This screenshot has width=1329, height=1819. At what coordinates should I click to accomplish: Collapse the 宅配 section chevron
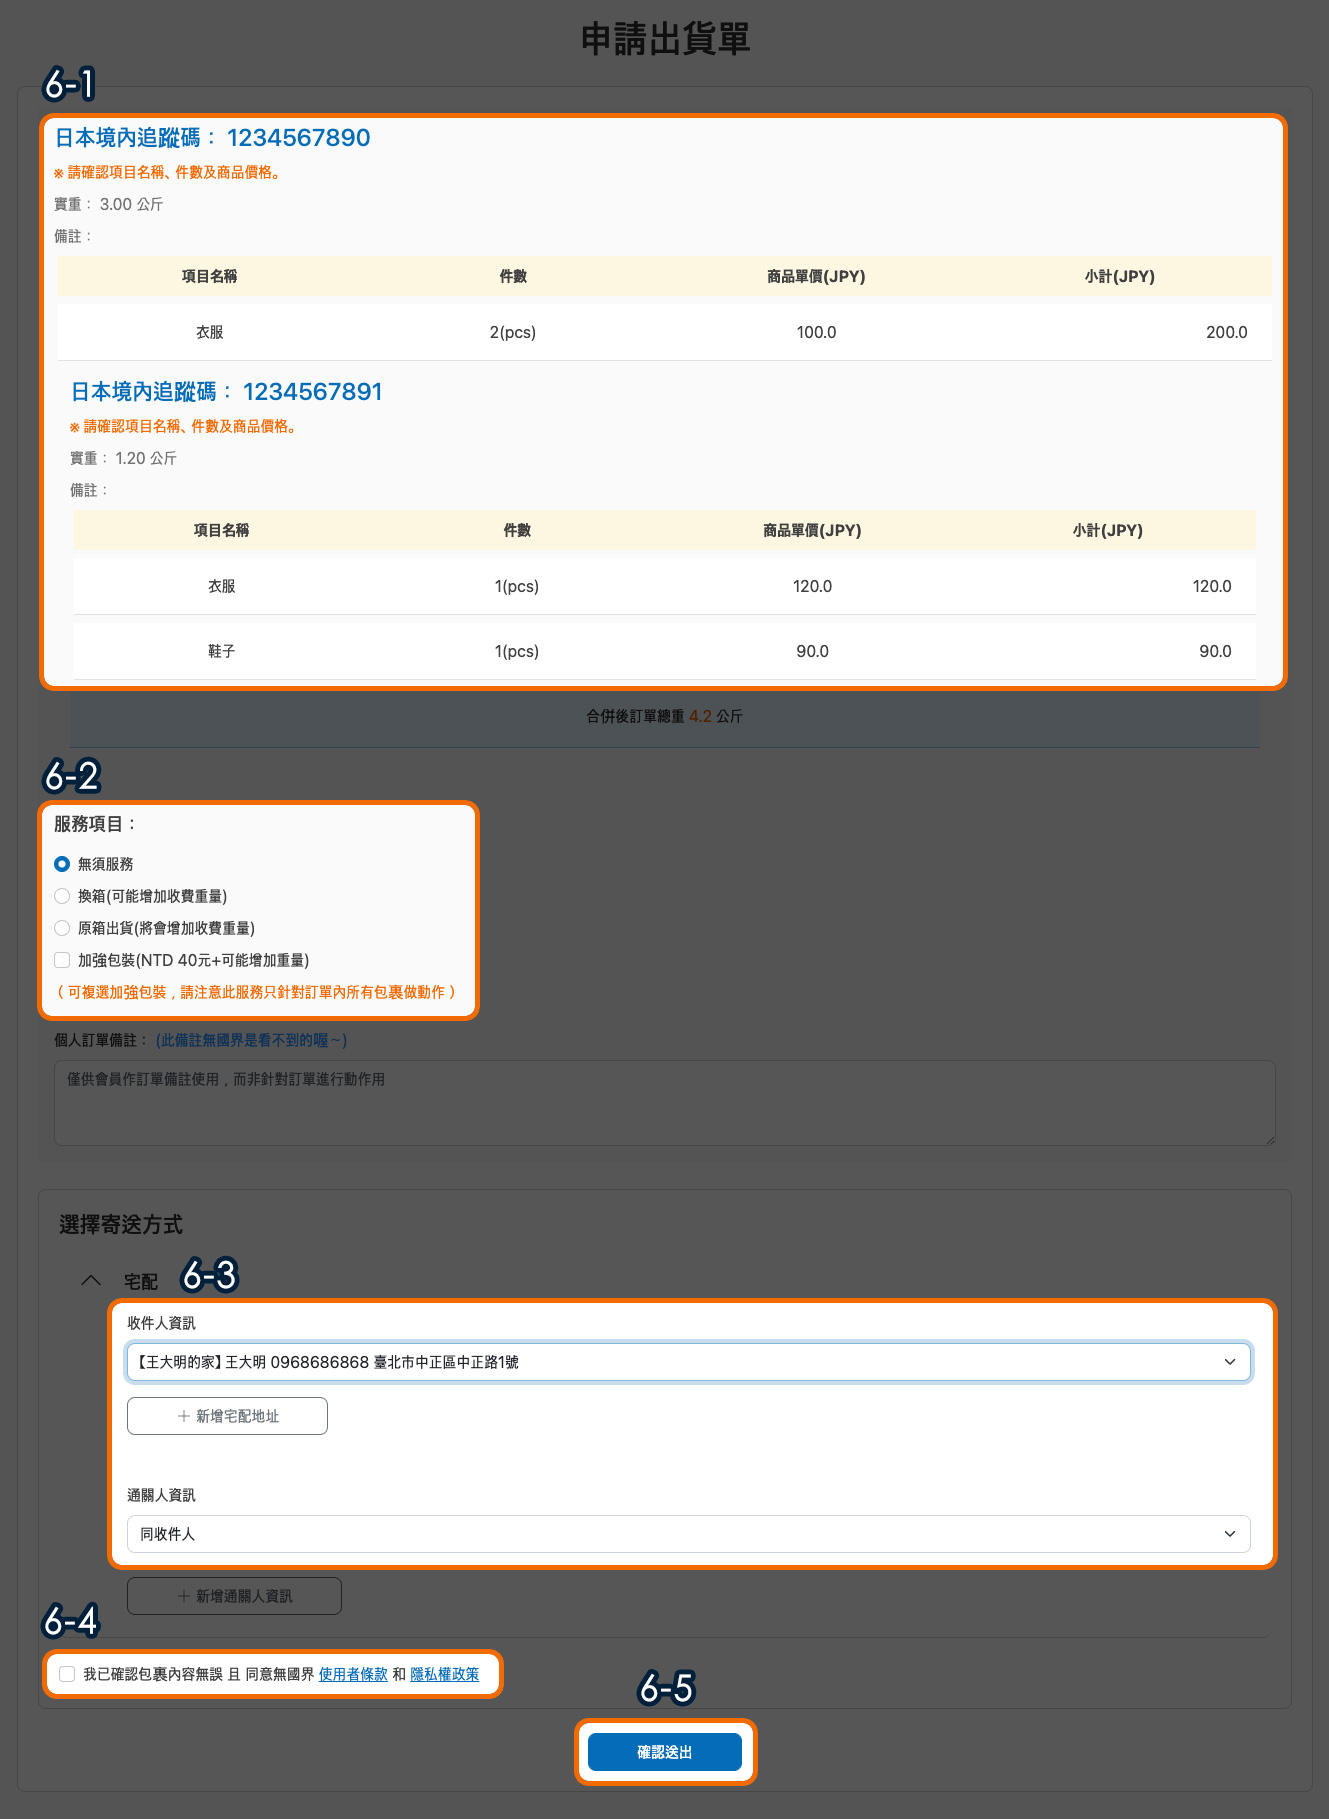[91, 1280]
